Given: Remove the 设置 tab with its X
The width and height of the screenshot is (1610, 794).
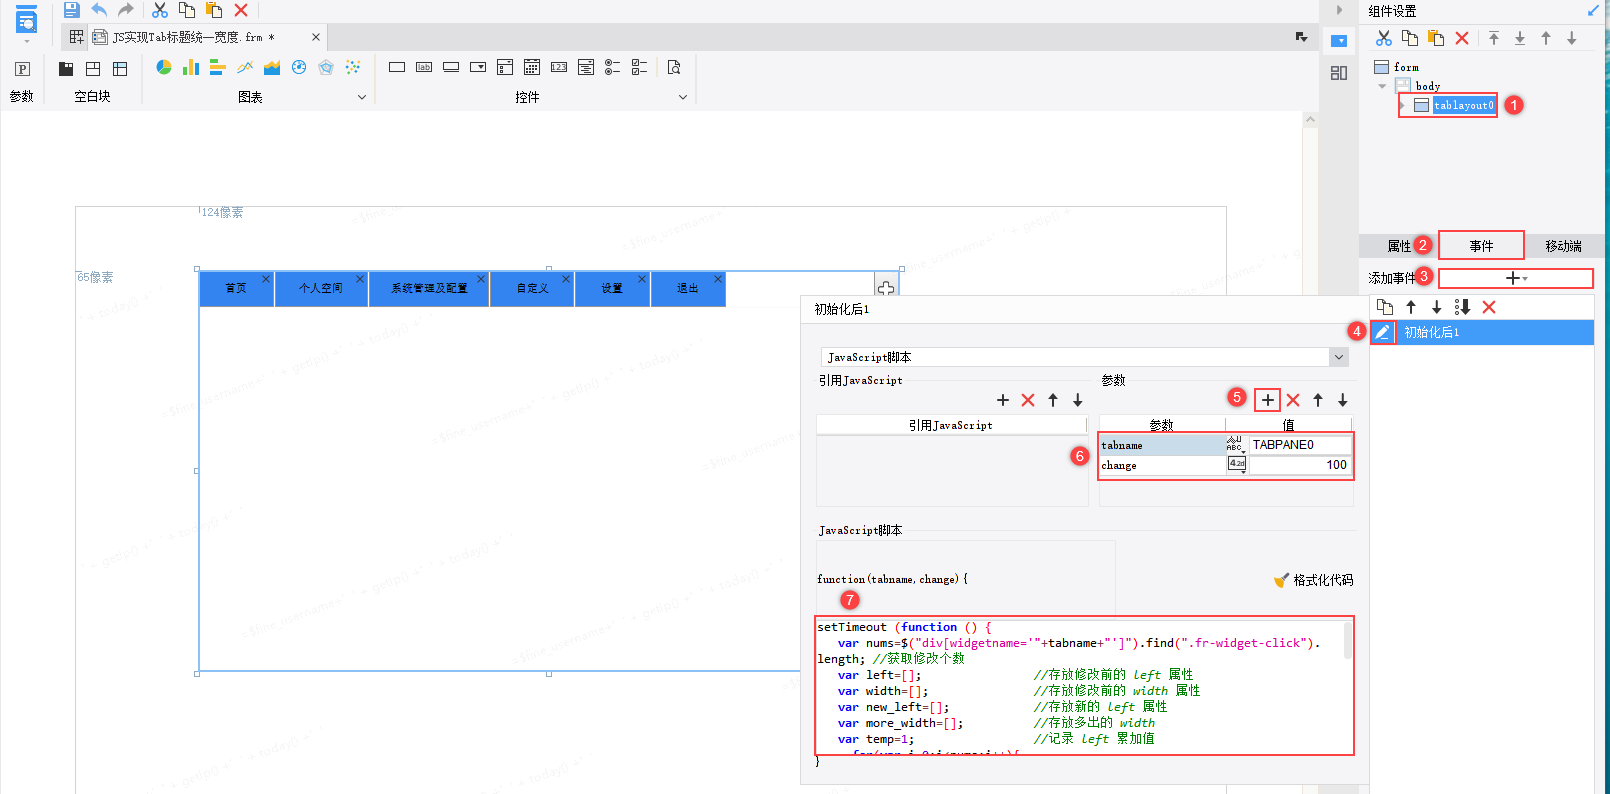Looking at the screenshot, I should click(642, 279).
